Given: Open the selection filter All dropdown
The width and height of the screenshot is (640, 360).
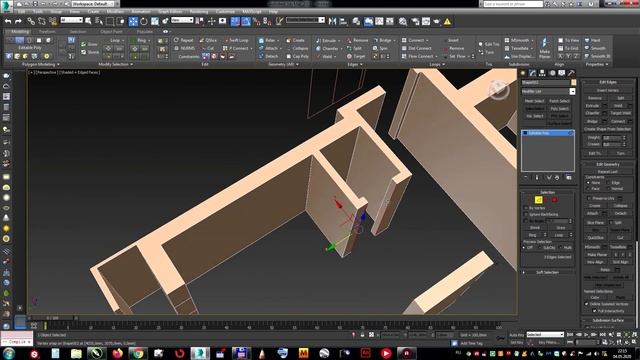Looking at the screenshot, I should [72, 20].
